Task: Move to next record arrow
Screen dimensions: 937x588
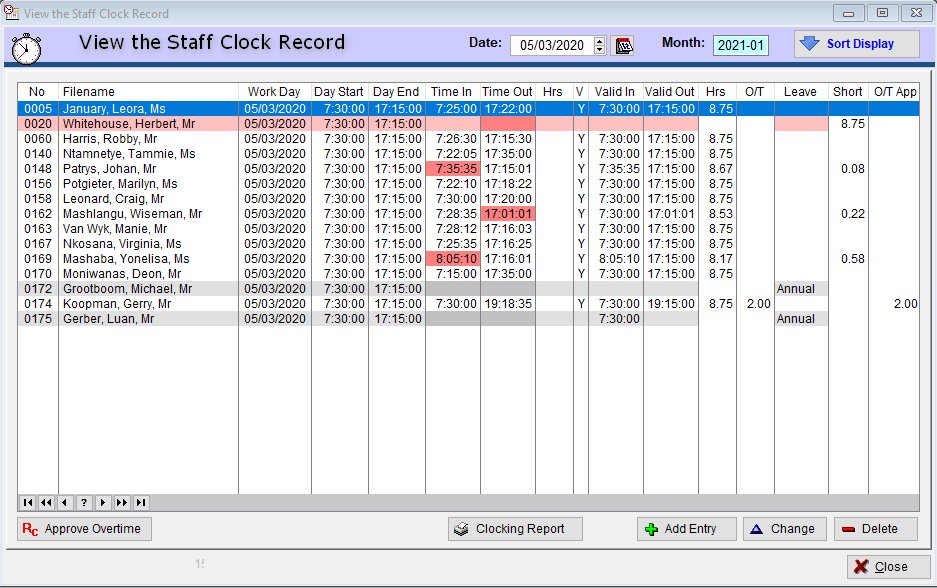Action: [x=103, y=502]
